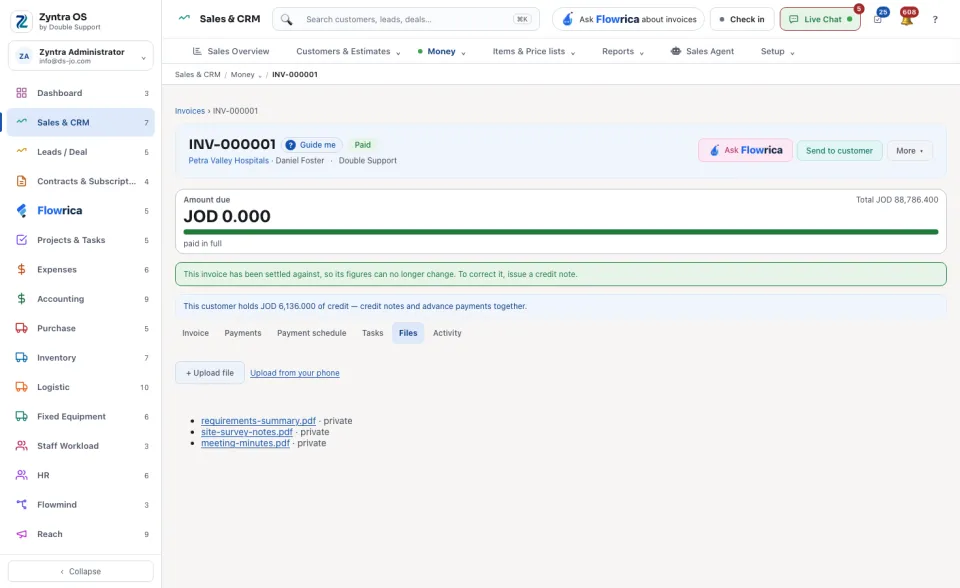Click the Expenses dollar icon
Viewport: 960px width, 588px height.
tap(21, 270)
